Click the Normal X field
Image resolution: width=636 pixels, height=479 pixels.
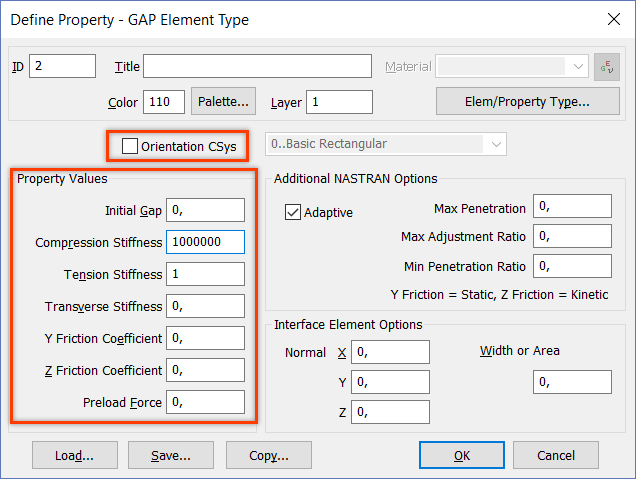click(390, 352)
